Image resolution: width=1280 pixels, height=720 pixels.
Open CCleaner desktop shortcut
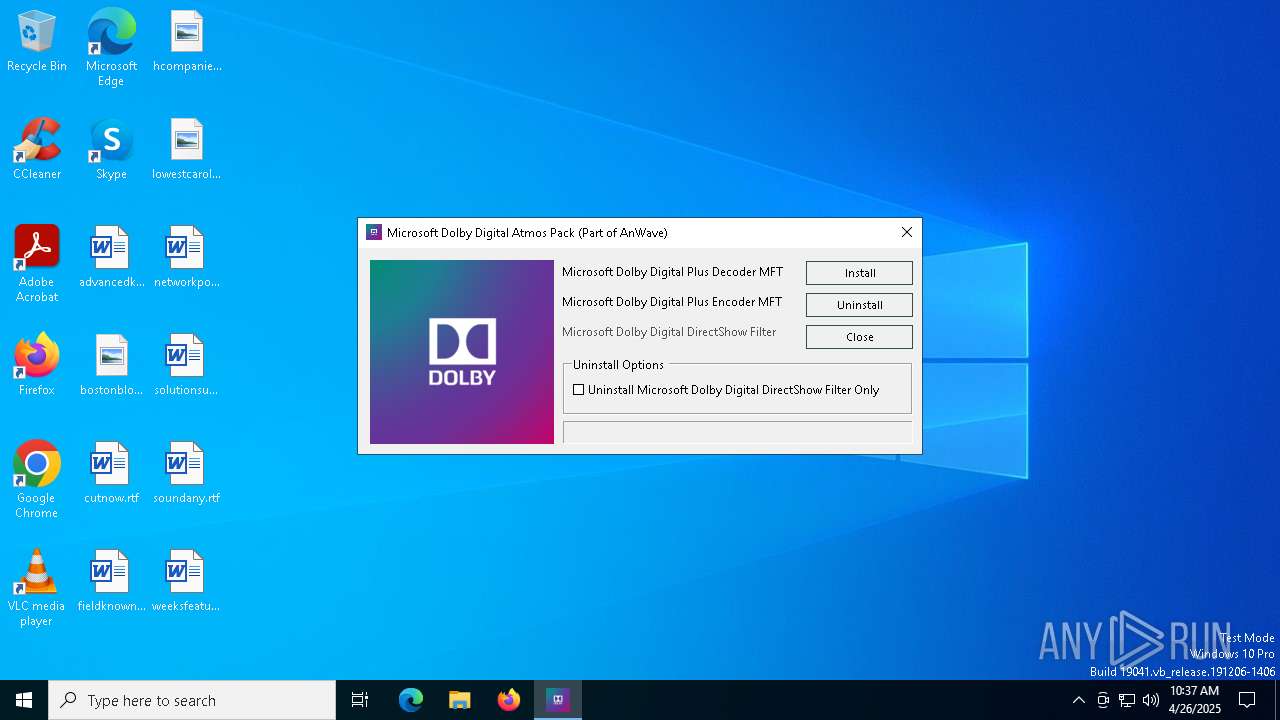pyautogui.click(x=37, y=149)
